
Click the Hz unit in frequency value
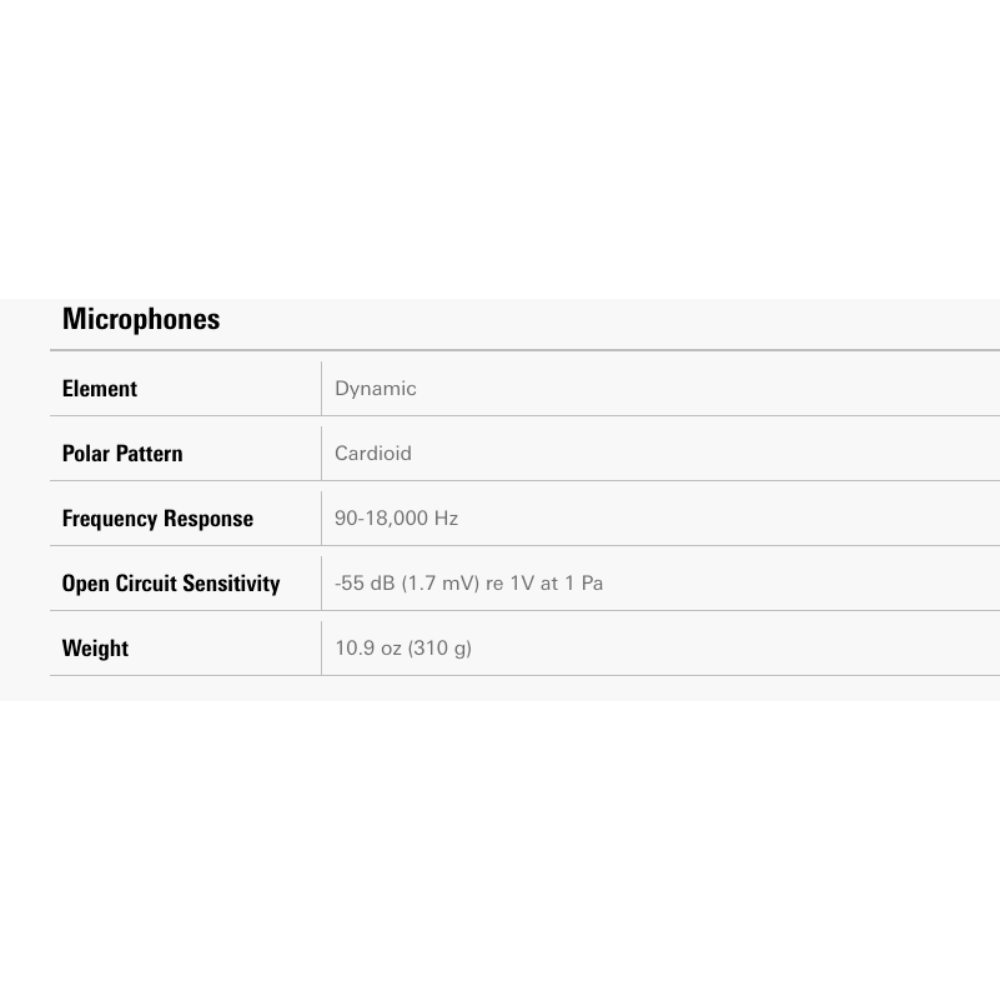coord(446,518)
